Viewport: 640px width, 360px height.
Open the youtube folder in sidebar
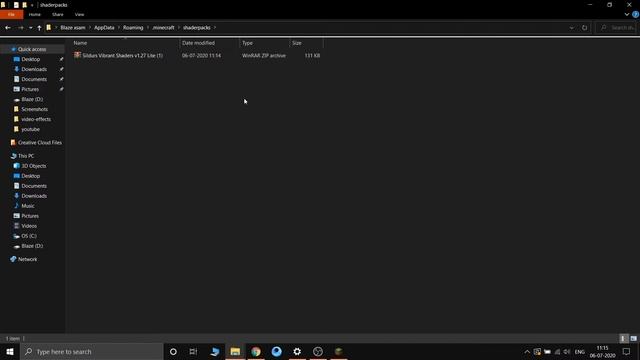30,129
